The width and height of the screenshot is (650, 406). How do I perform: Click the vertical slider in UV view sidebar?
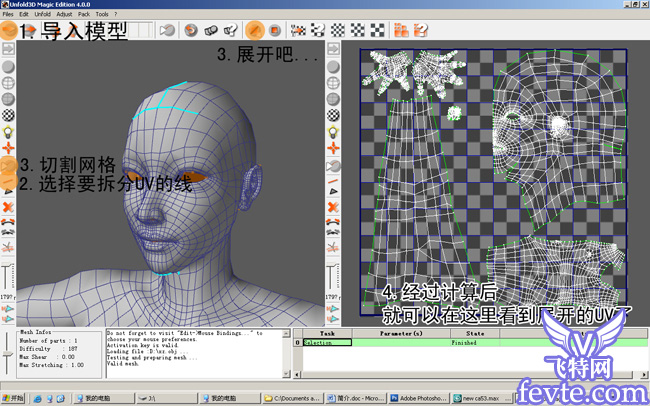tap(333, 276)
